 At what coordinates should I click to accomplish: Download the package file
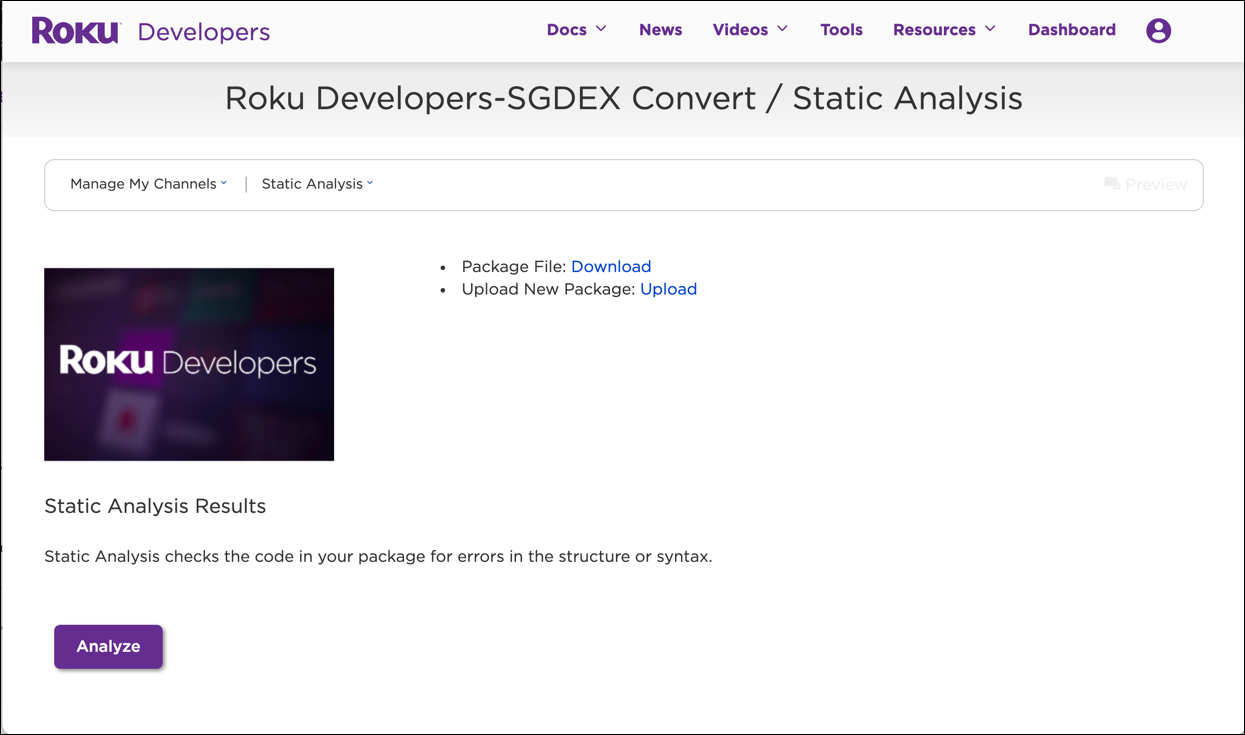[x=611, y=266]
